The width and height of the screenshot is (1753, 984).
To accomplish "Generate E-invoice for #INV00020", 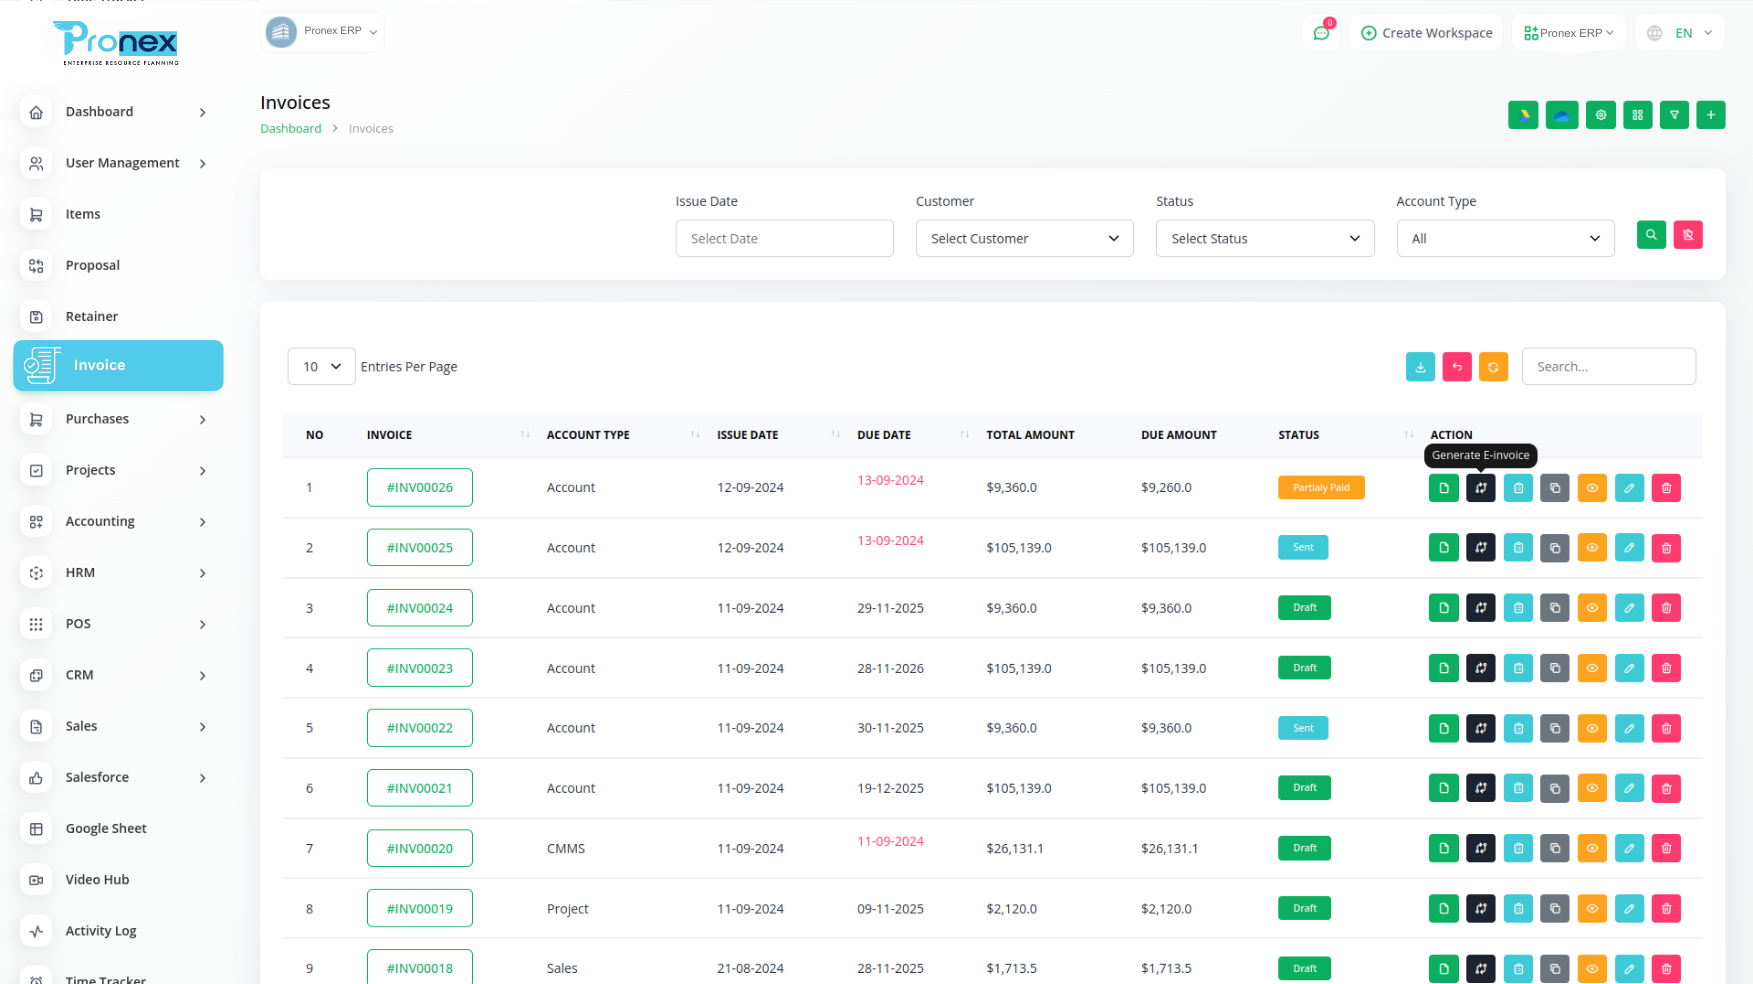I will click(1481, 848).
